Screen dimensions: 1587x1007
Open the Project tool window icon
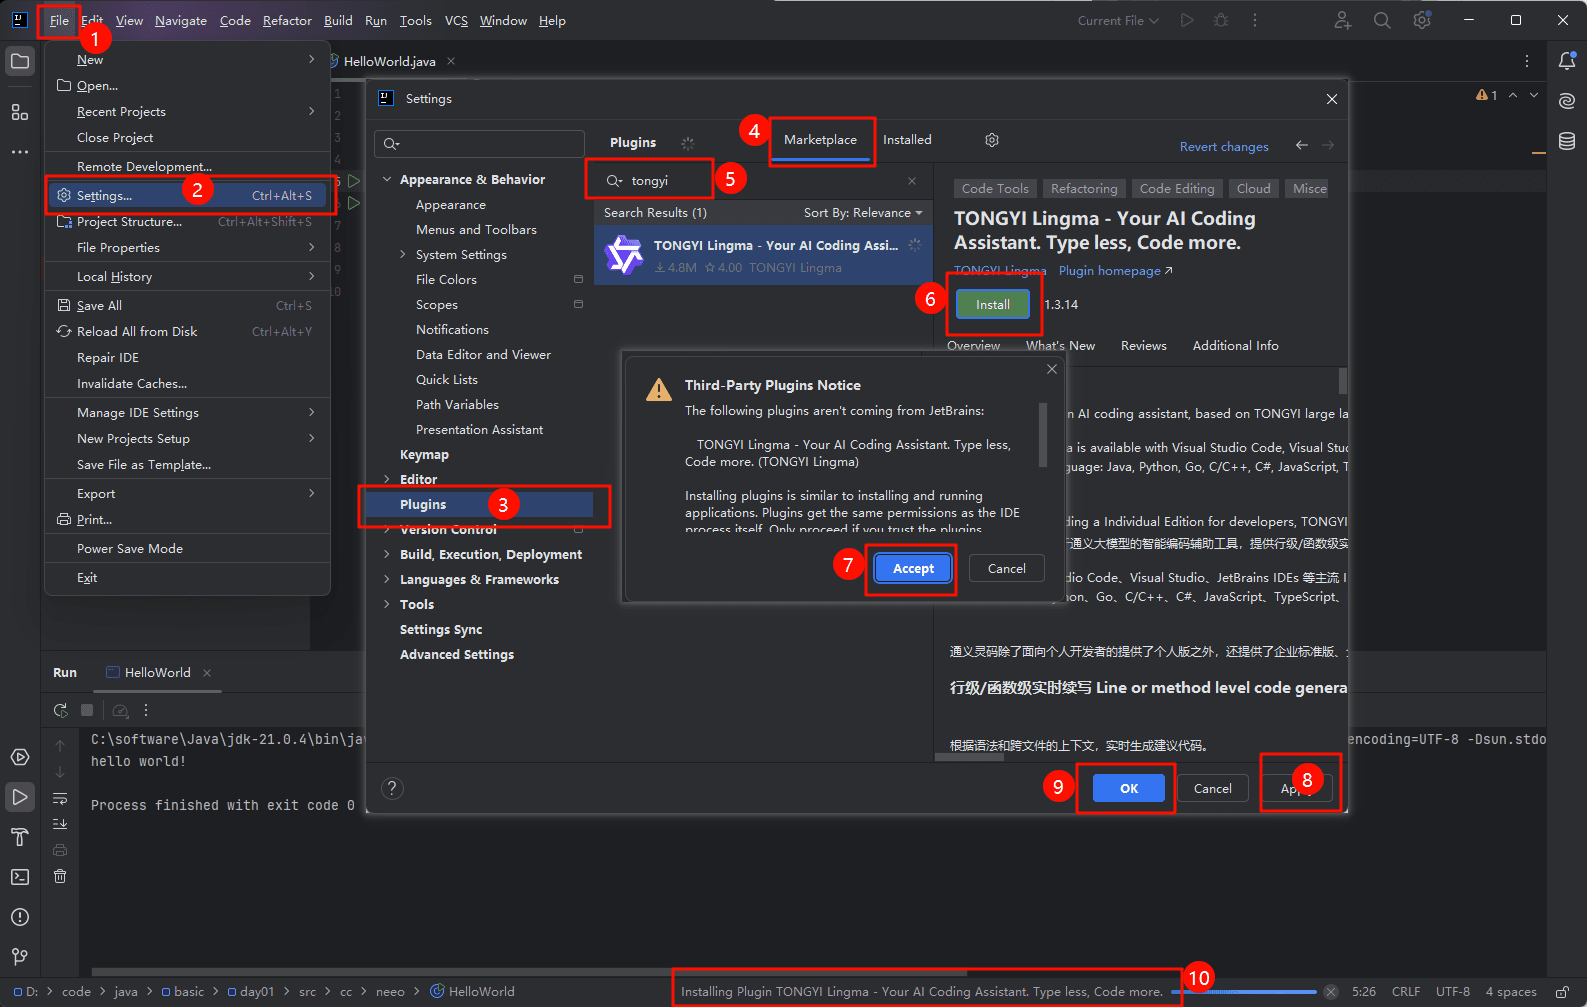click(x=19, y=62)
